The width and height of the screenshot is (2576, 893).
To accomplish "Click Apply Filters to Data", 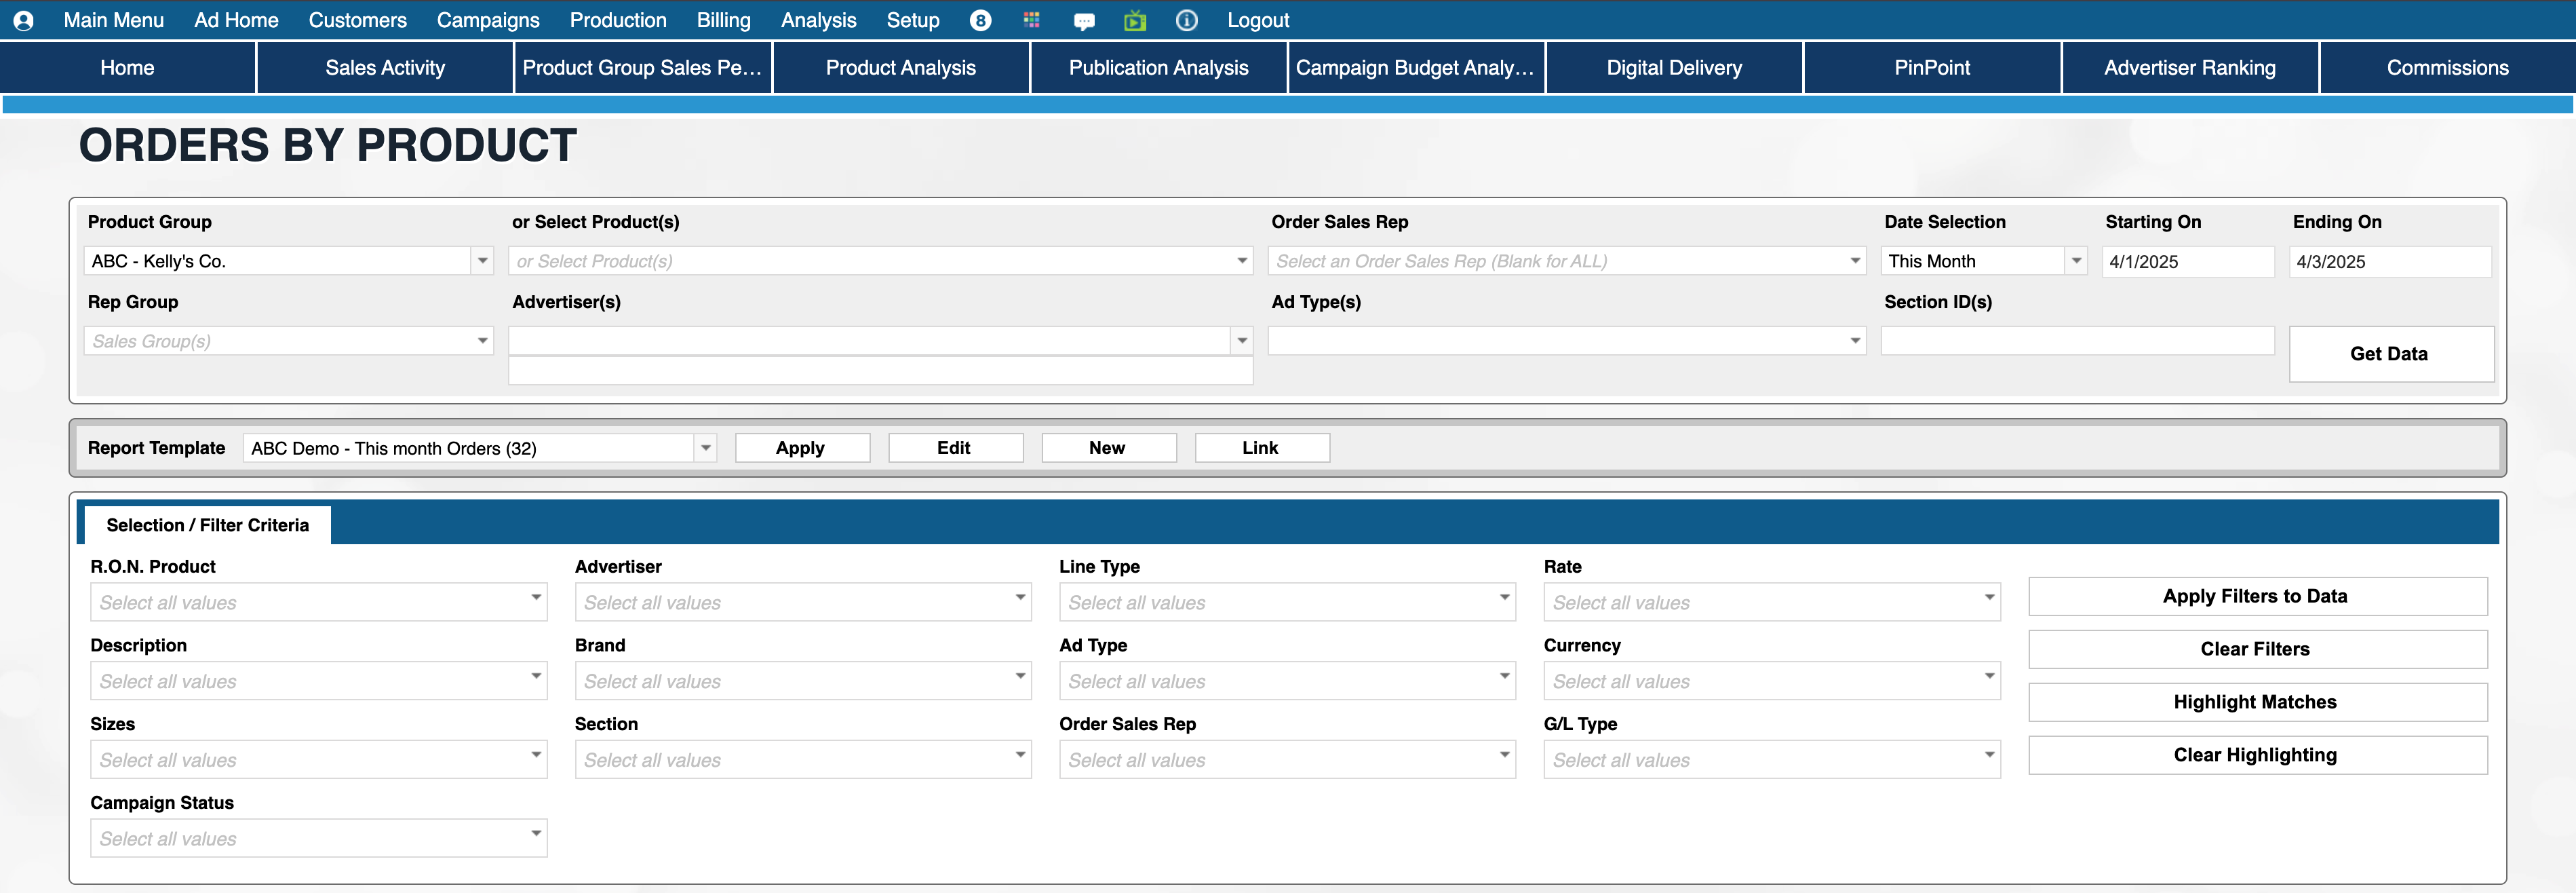I will click(x=2255, y=596).
